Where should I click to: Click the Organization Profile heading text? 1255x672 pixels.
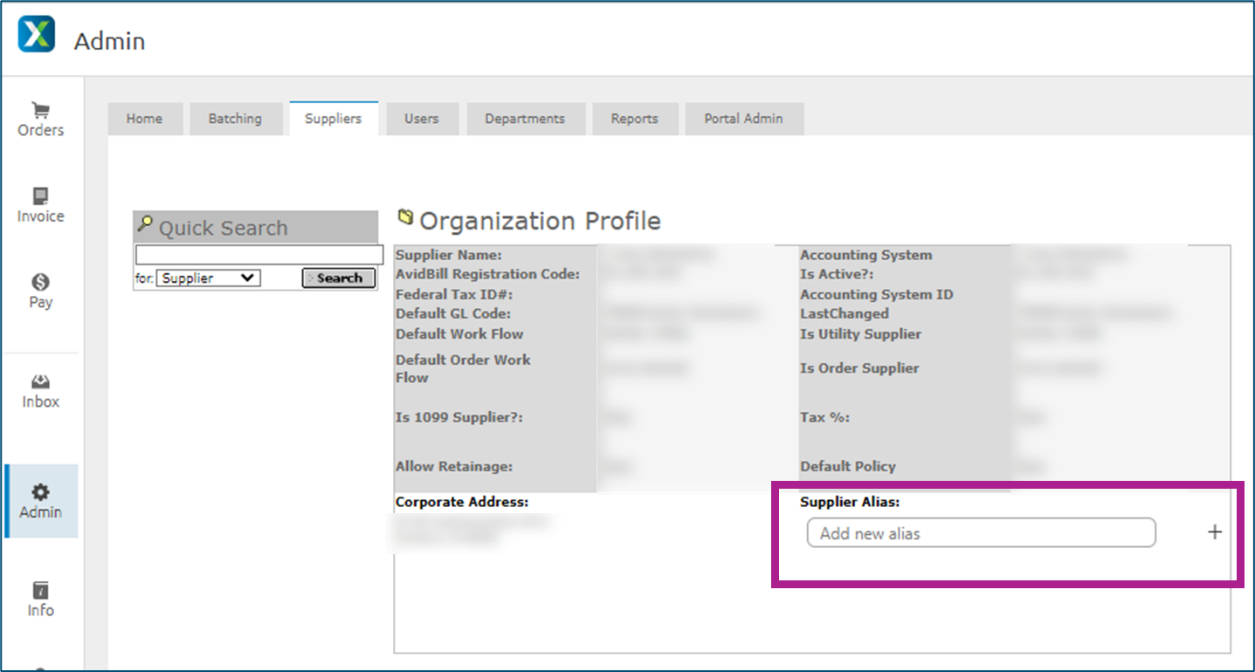tap(540, 220)
